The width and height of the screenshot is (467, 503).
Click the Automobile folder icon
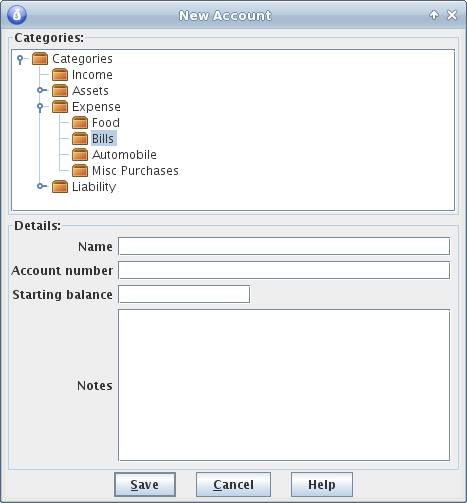(80, 155)
